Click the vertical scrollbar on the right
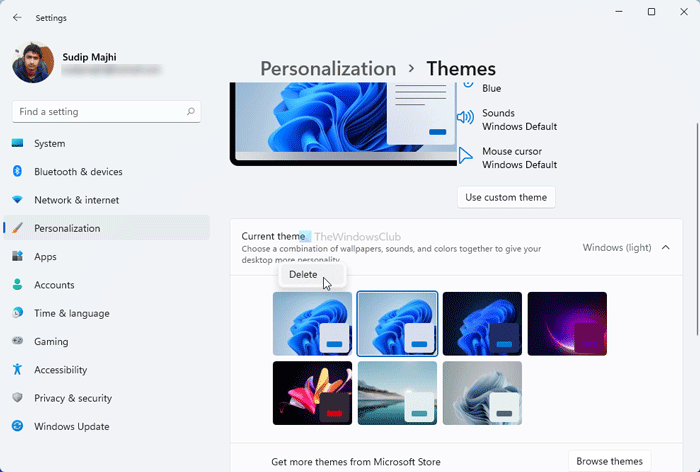The height and width of the screenshot is (472, 700). 697,229
